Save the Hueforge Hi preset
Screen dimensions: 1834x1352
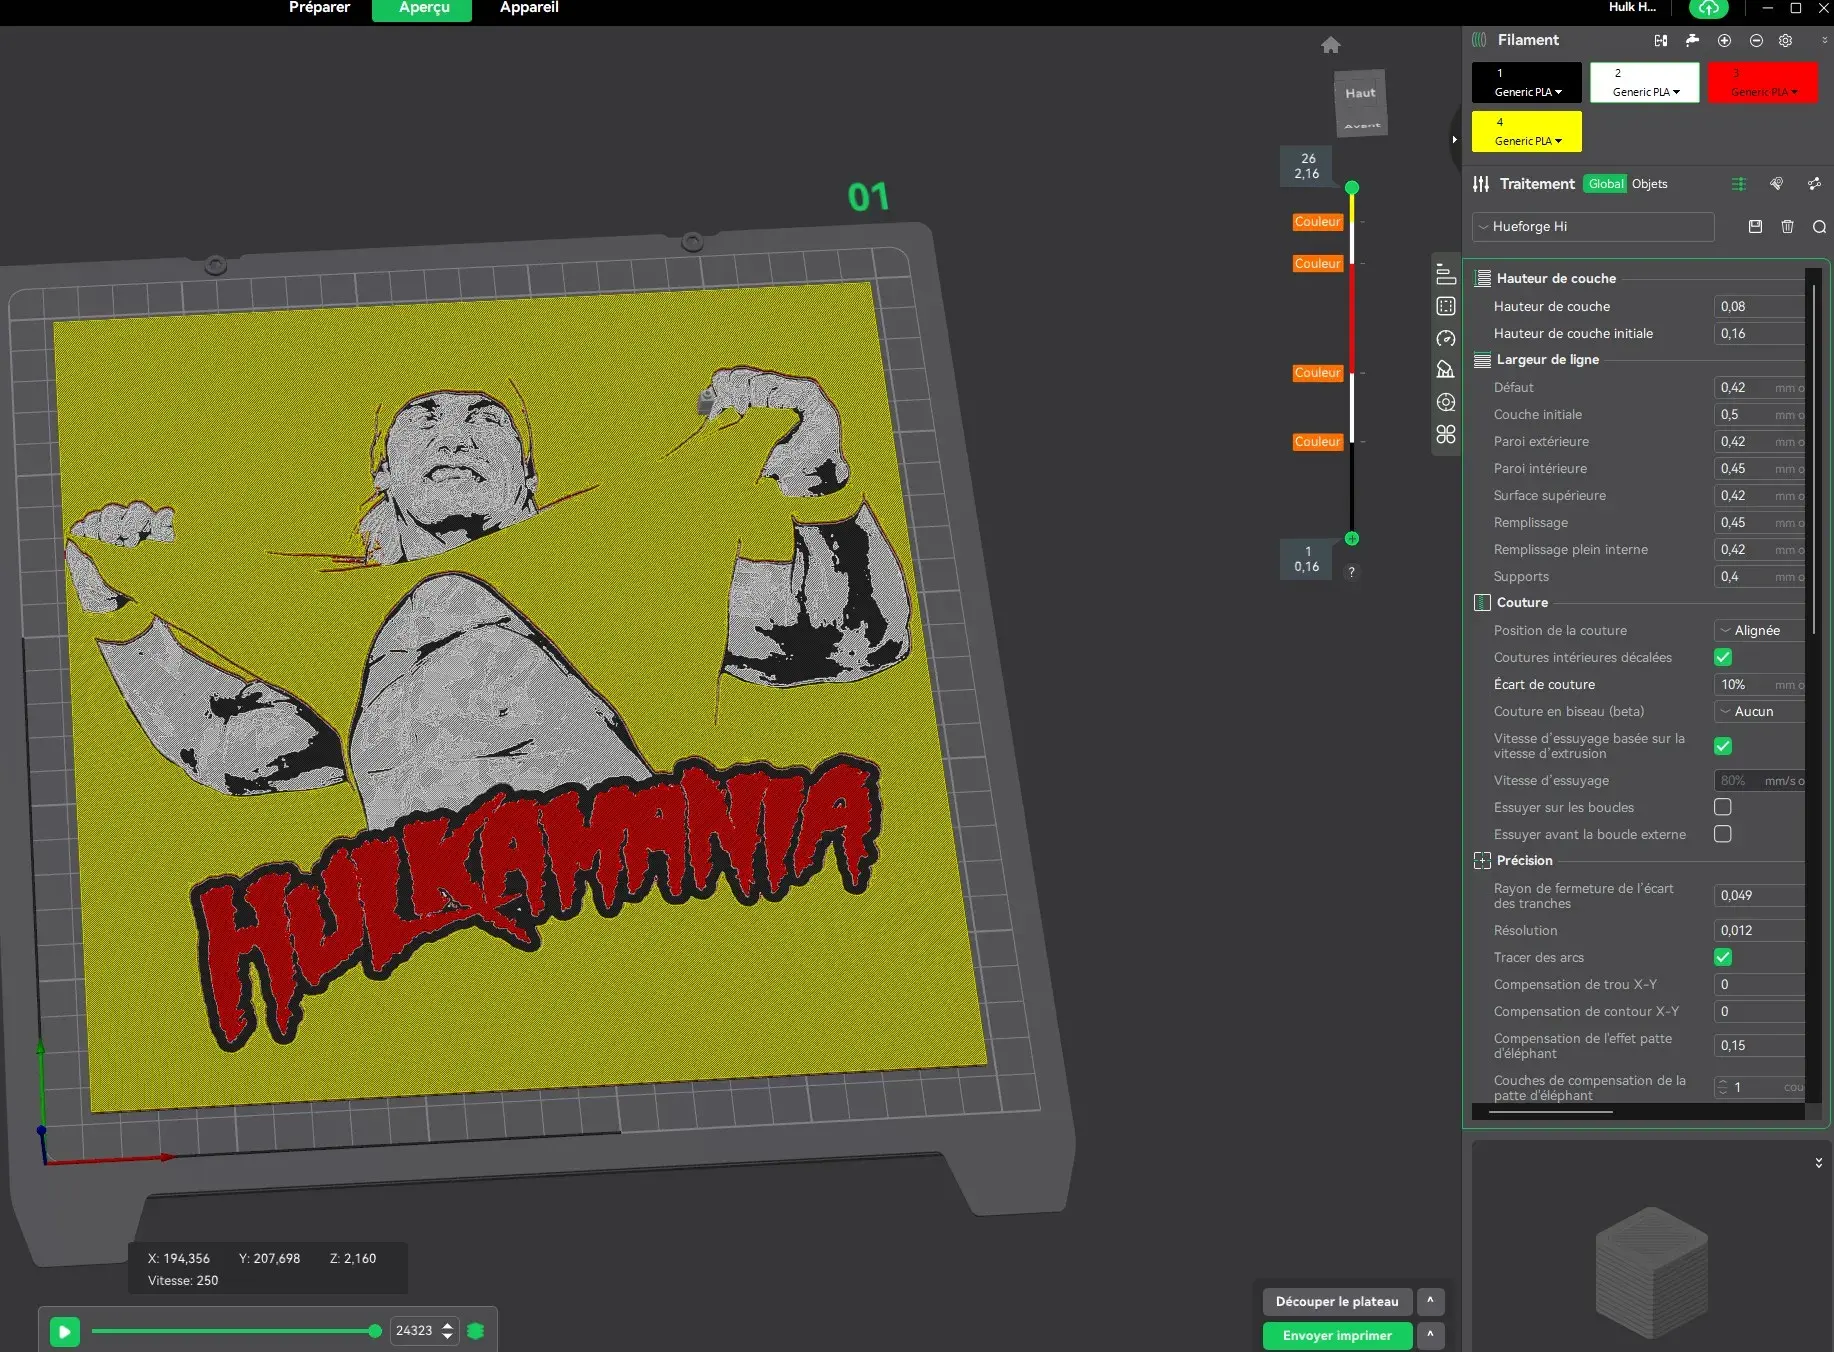(1755, 227)
